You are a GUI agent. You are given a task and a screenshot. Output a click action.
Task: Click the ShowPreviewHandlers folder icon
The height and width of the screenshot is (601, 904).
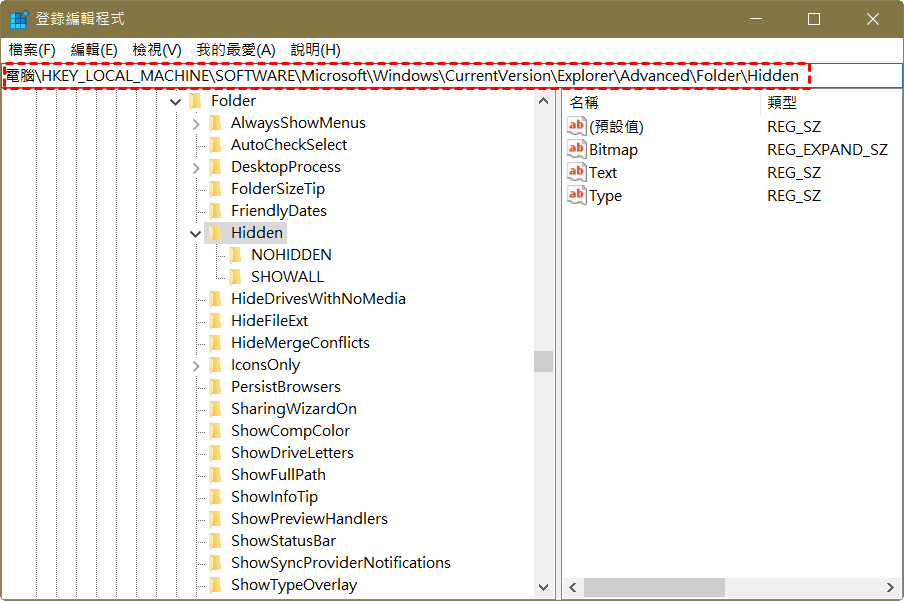[x=216, y=519]
